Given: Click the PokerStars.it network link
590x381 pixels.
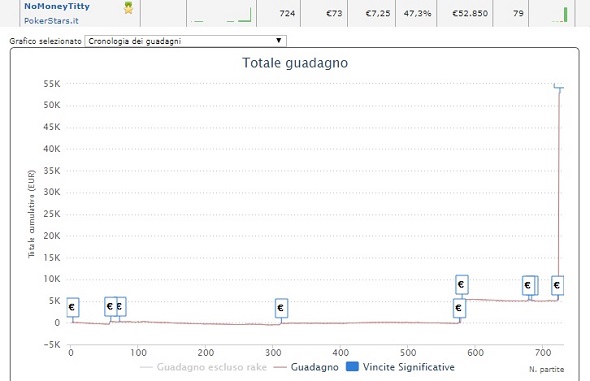Looking at the screenshot, I should coord(51,21).
